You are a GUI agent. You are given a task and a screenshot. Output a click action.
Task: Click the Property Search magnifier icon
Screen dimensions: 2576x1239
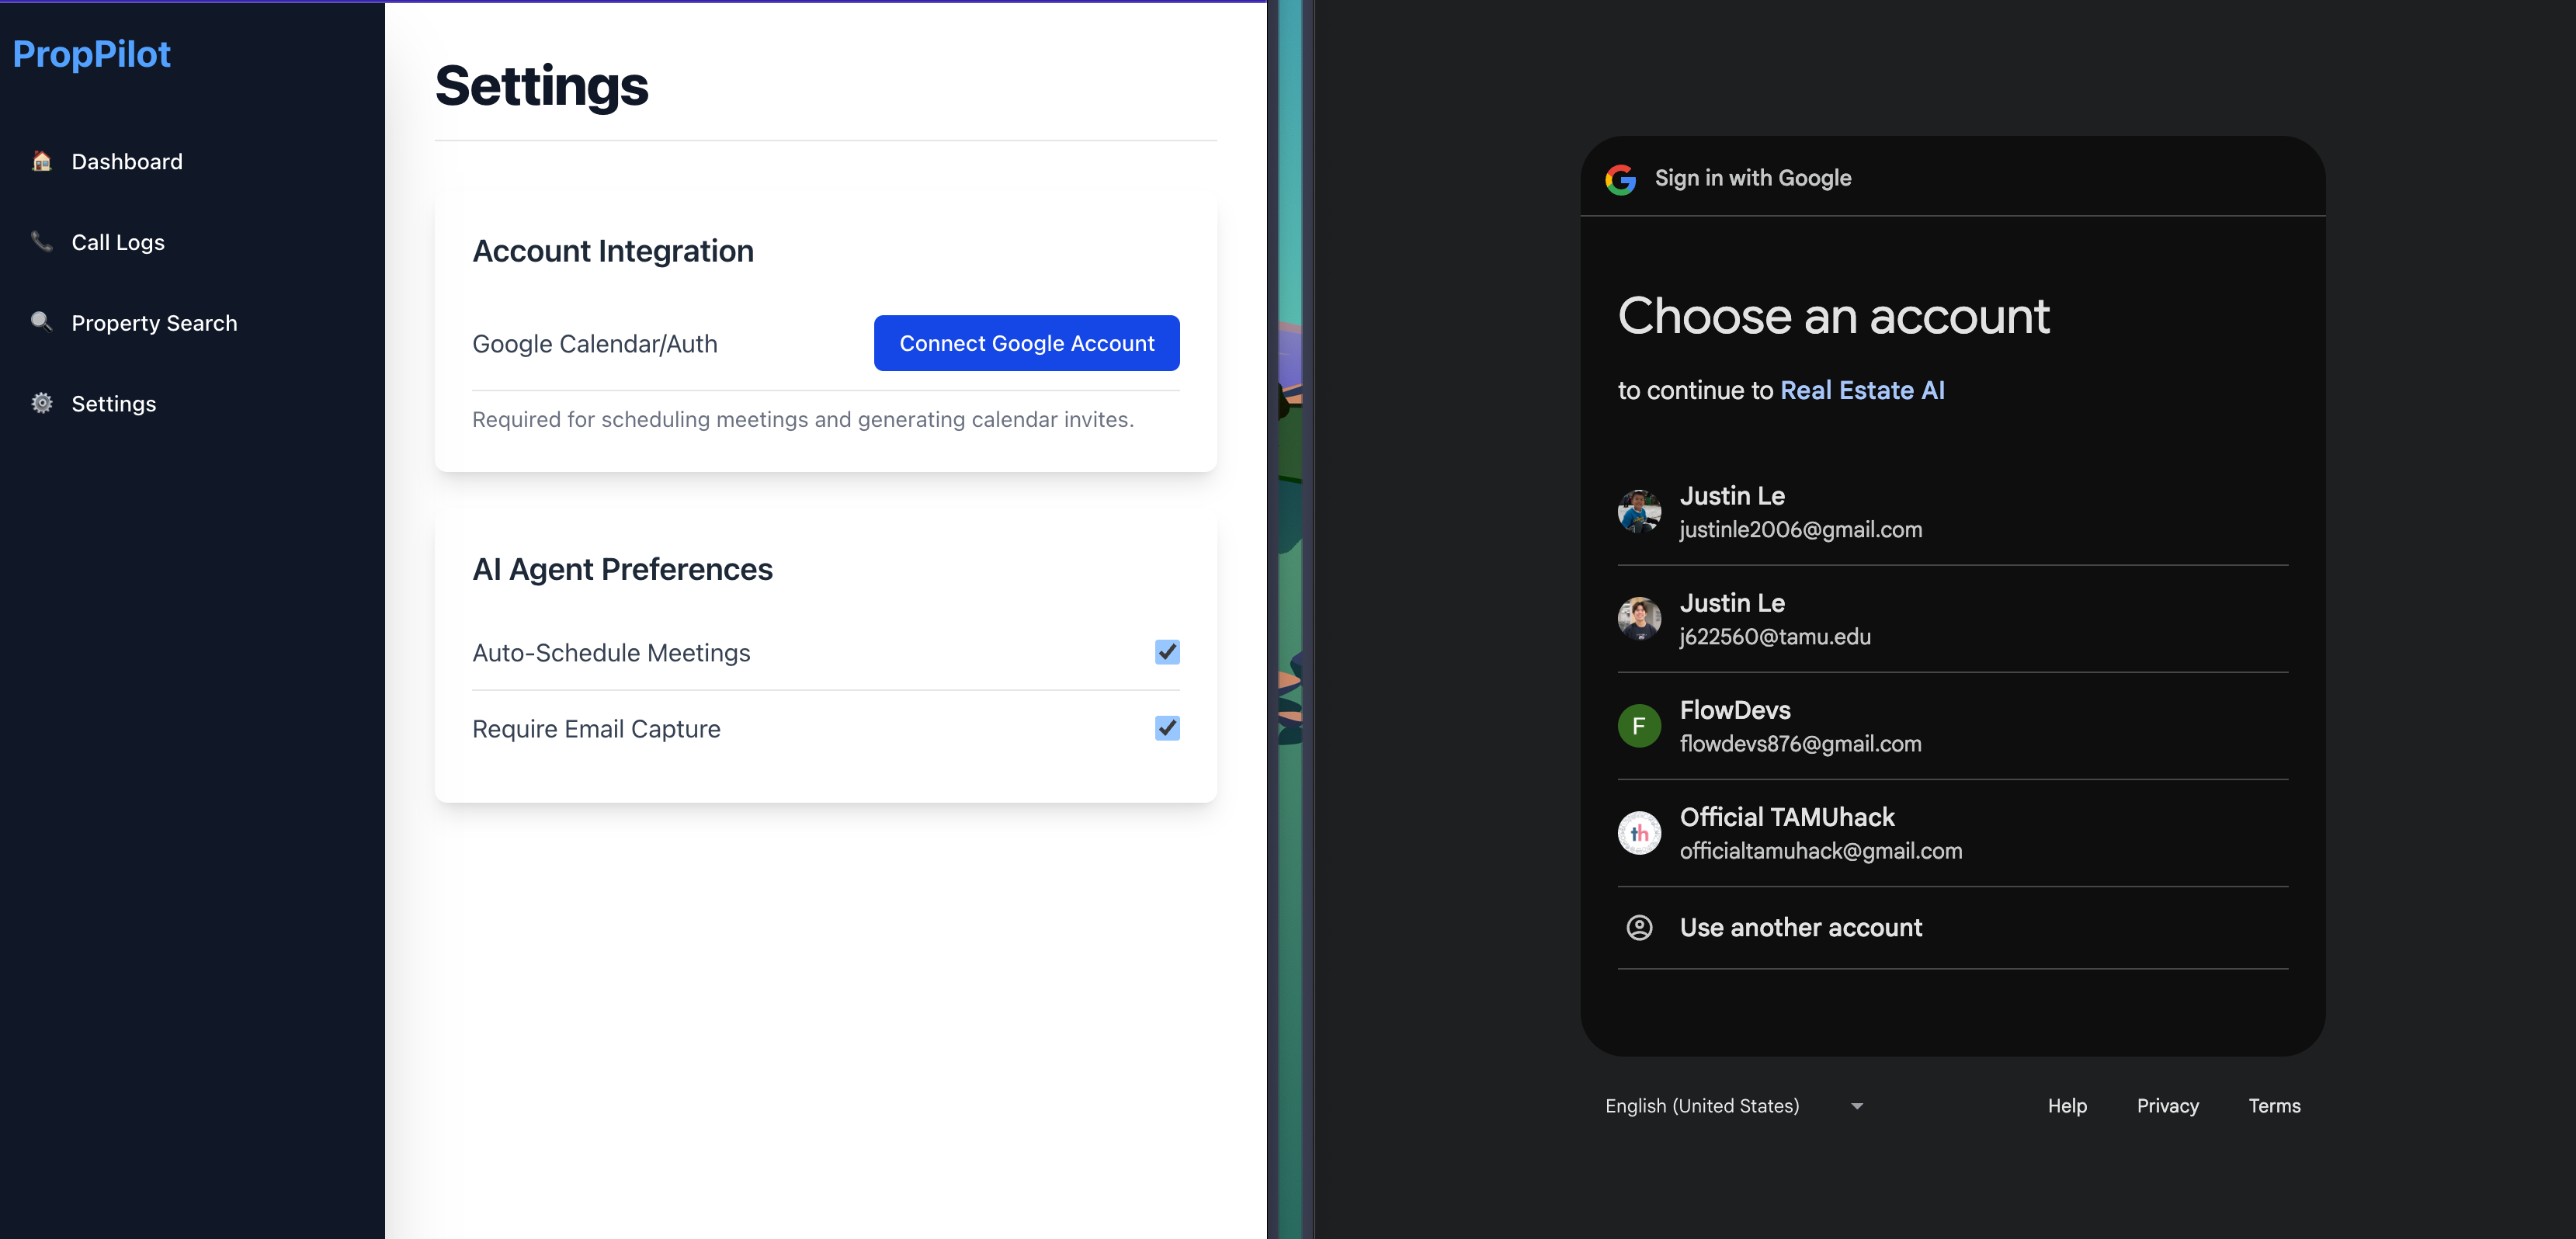tap(42, 322)
